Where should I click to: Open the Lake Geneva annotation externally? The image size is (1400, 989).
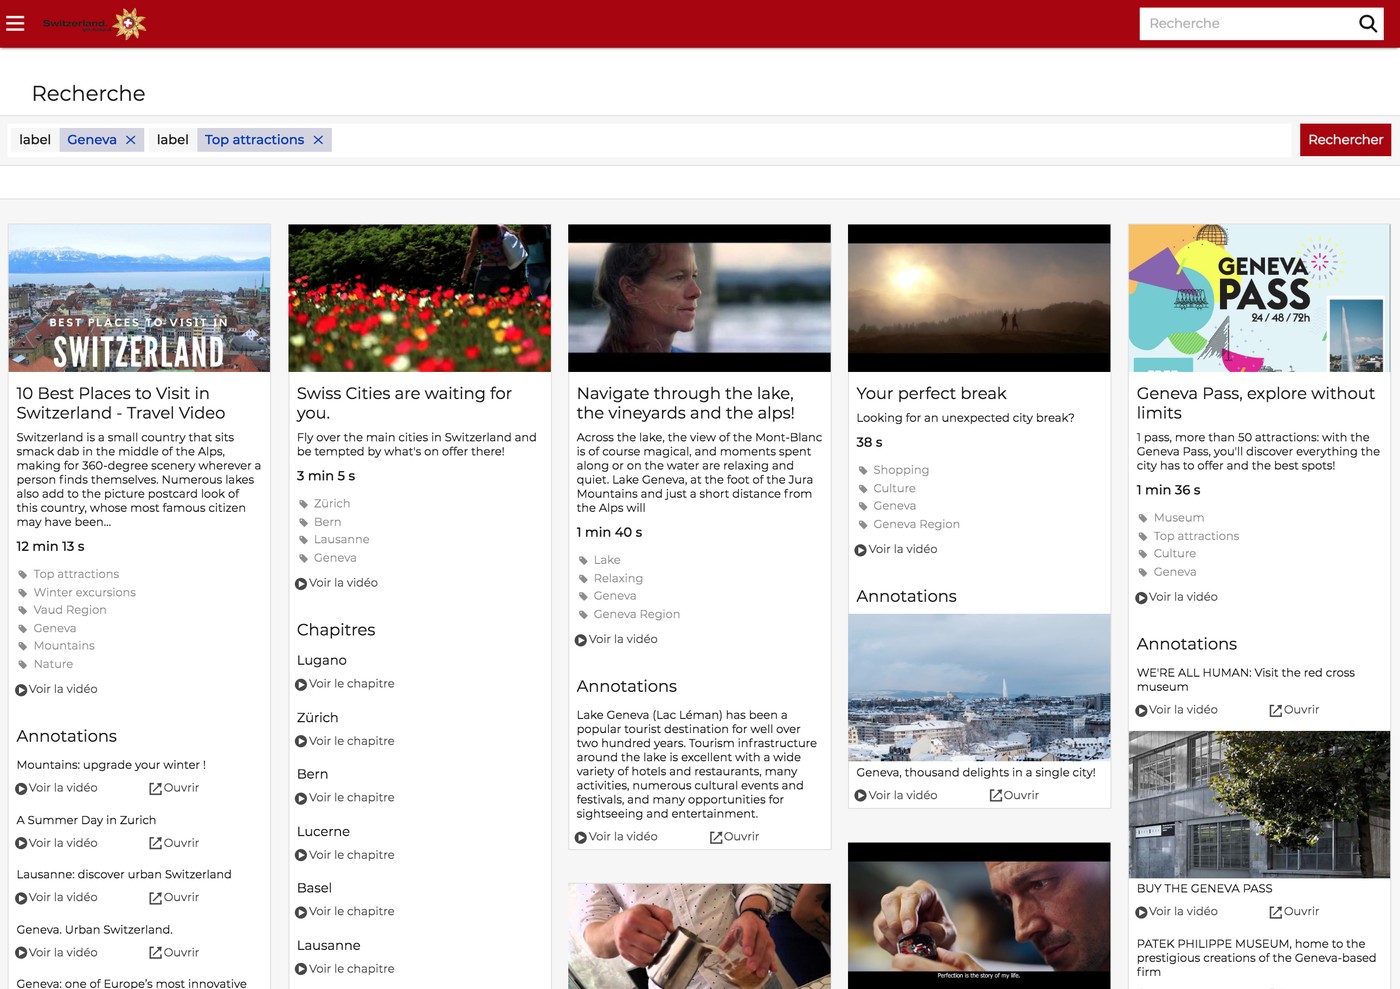point(734,837)
